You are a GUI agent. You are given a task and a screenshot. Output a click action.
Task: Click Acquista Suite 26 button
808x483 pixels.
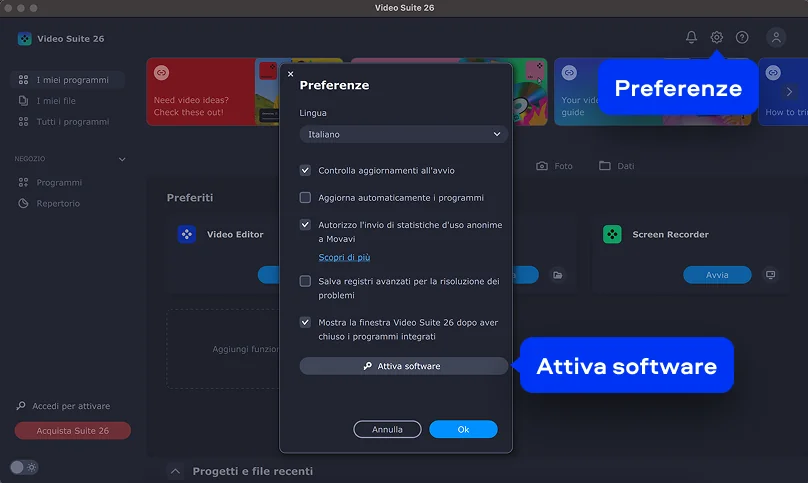[x=73, y=430]
